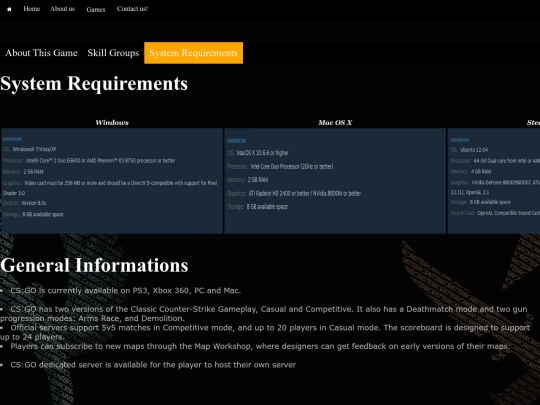The height and width of the screenshot is (405, 540).
Task: Go to the About us page
Action: 62,9
